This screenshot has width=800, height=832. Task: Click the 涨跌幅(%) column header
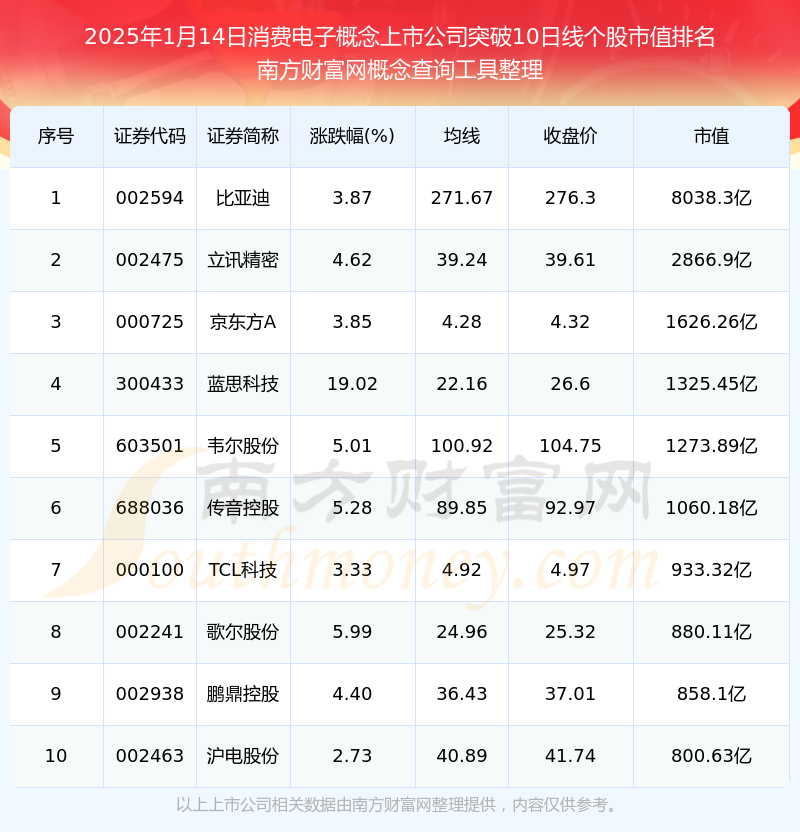[x=352, y=136]
